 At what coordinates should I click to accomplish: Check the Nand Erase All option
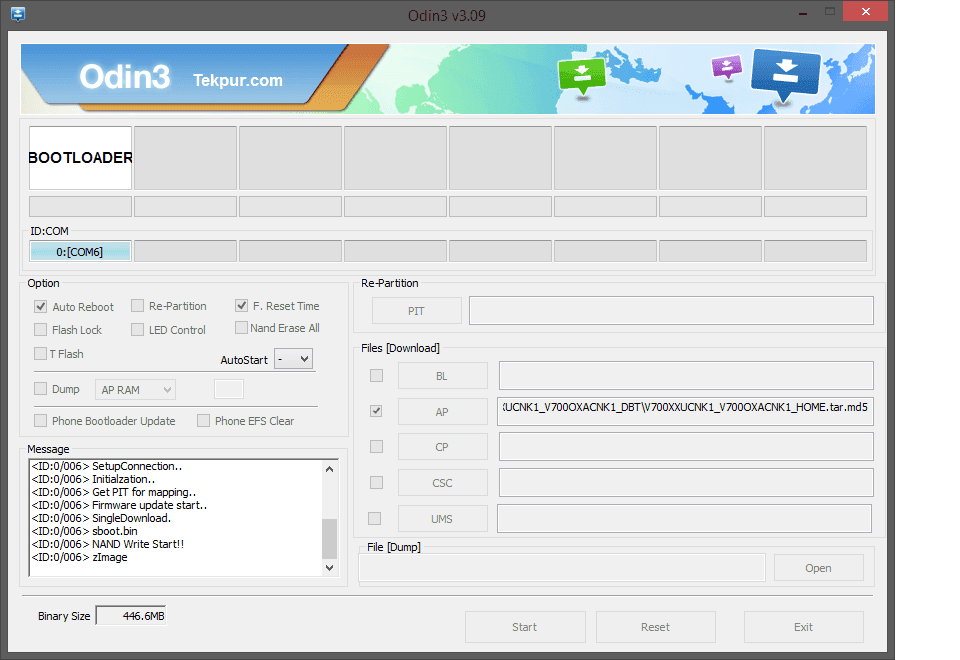(x=242, y=328)
